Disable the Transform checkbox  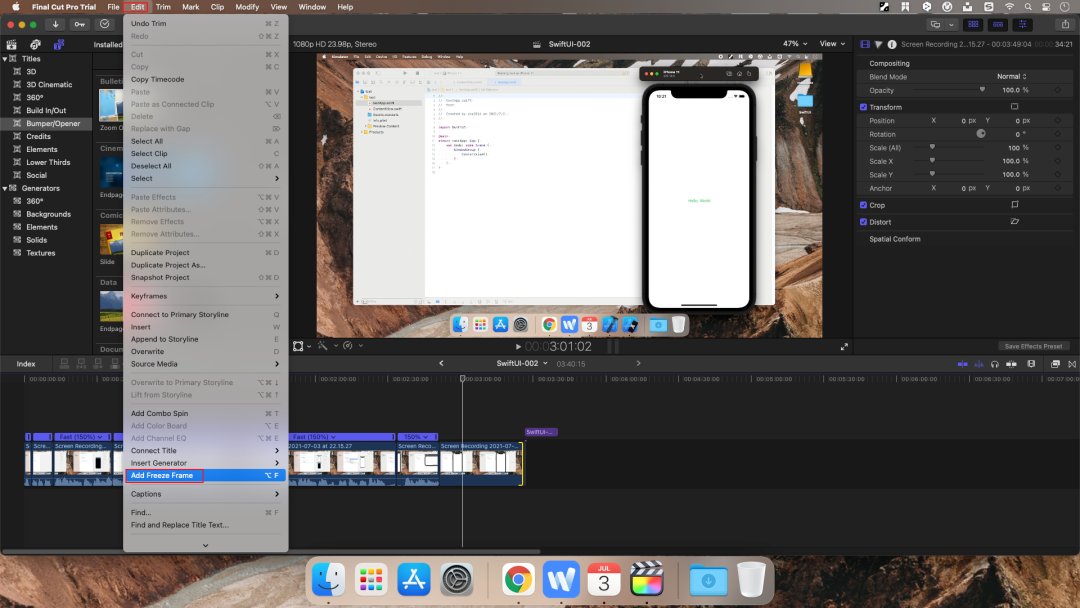click(864, 107)
